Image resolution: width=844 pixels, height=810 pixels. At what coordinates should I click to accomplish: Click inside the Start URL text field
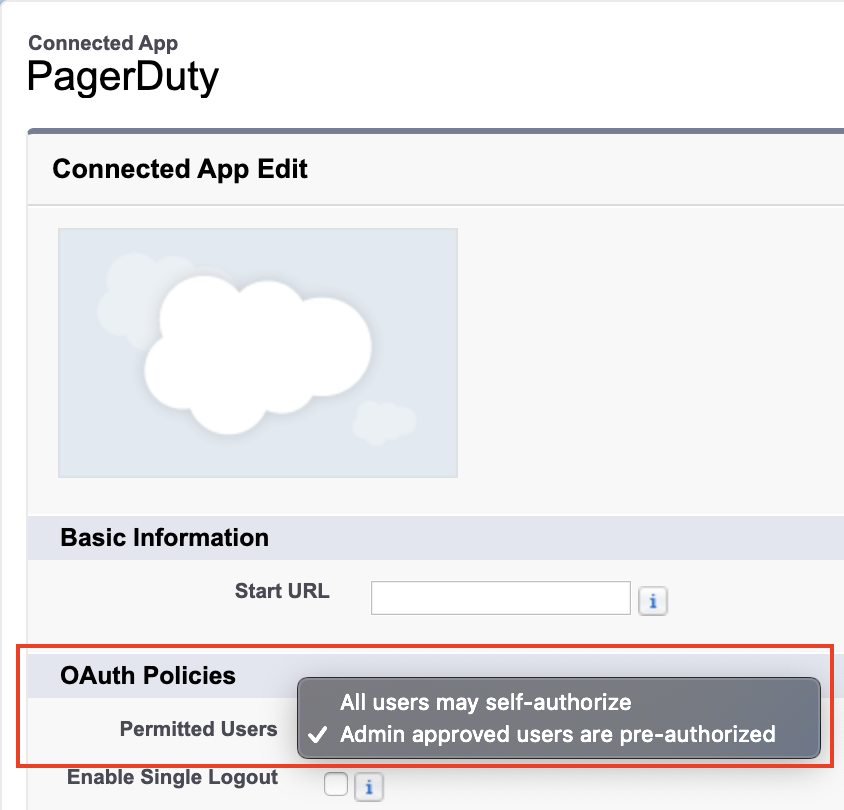tap(500, 597)
